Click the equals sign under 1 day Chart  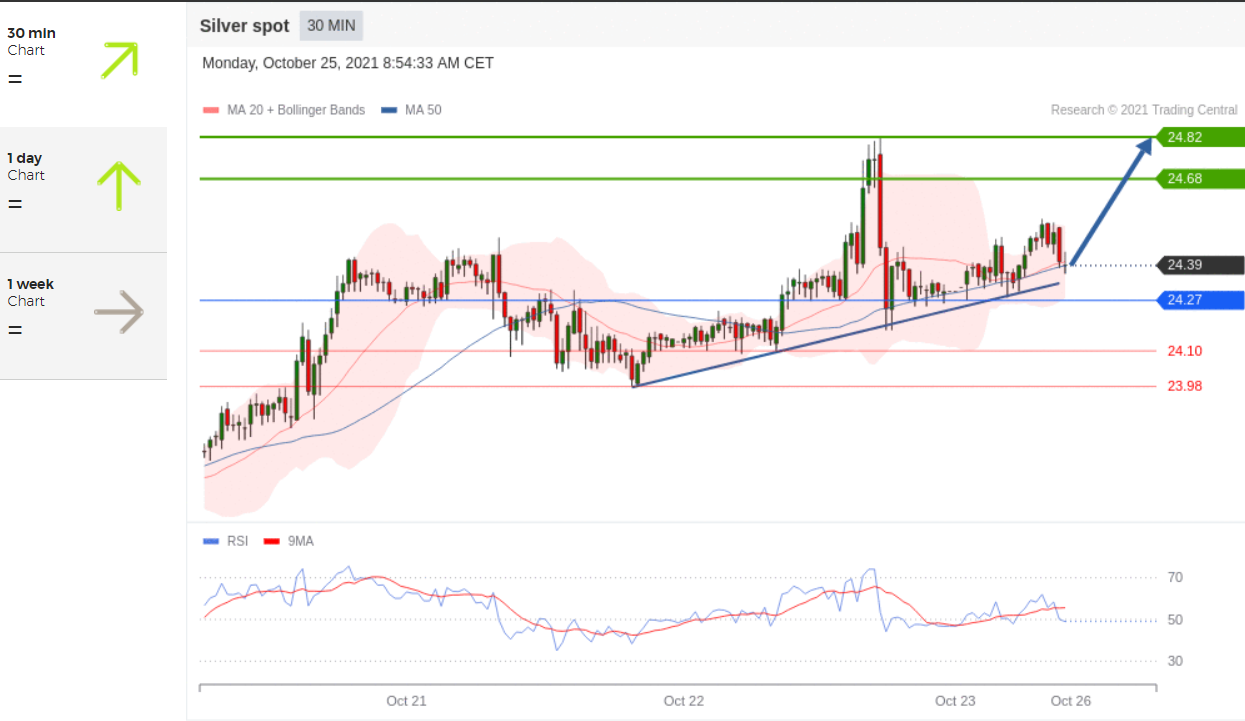pyautogui.click(x=15, y=203)
